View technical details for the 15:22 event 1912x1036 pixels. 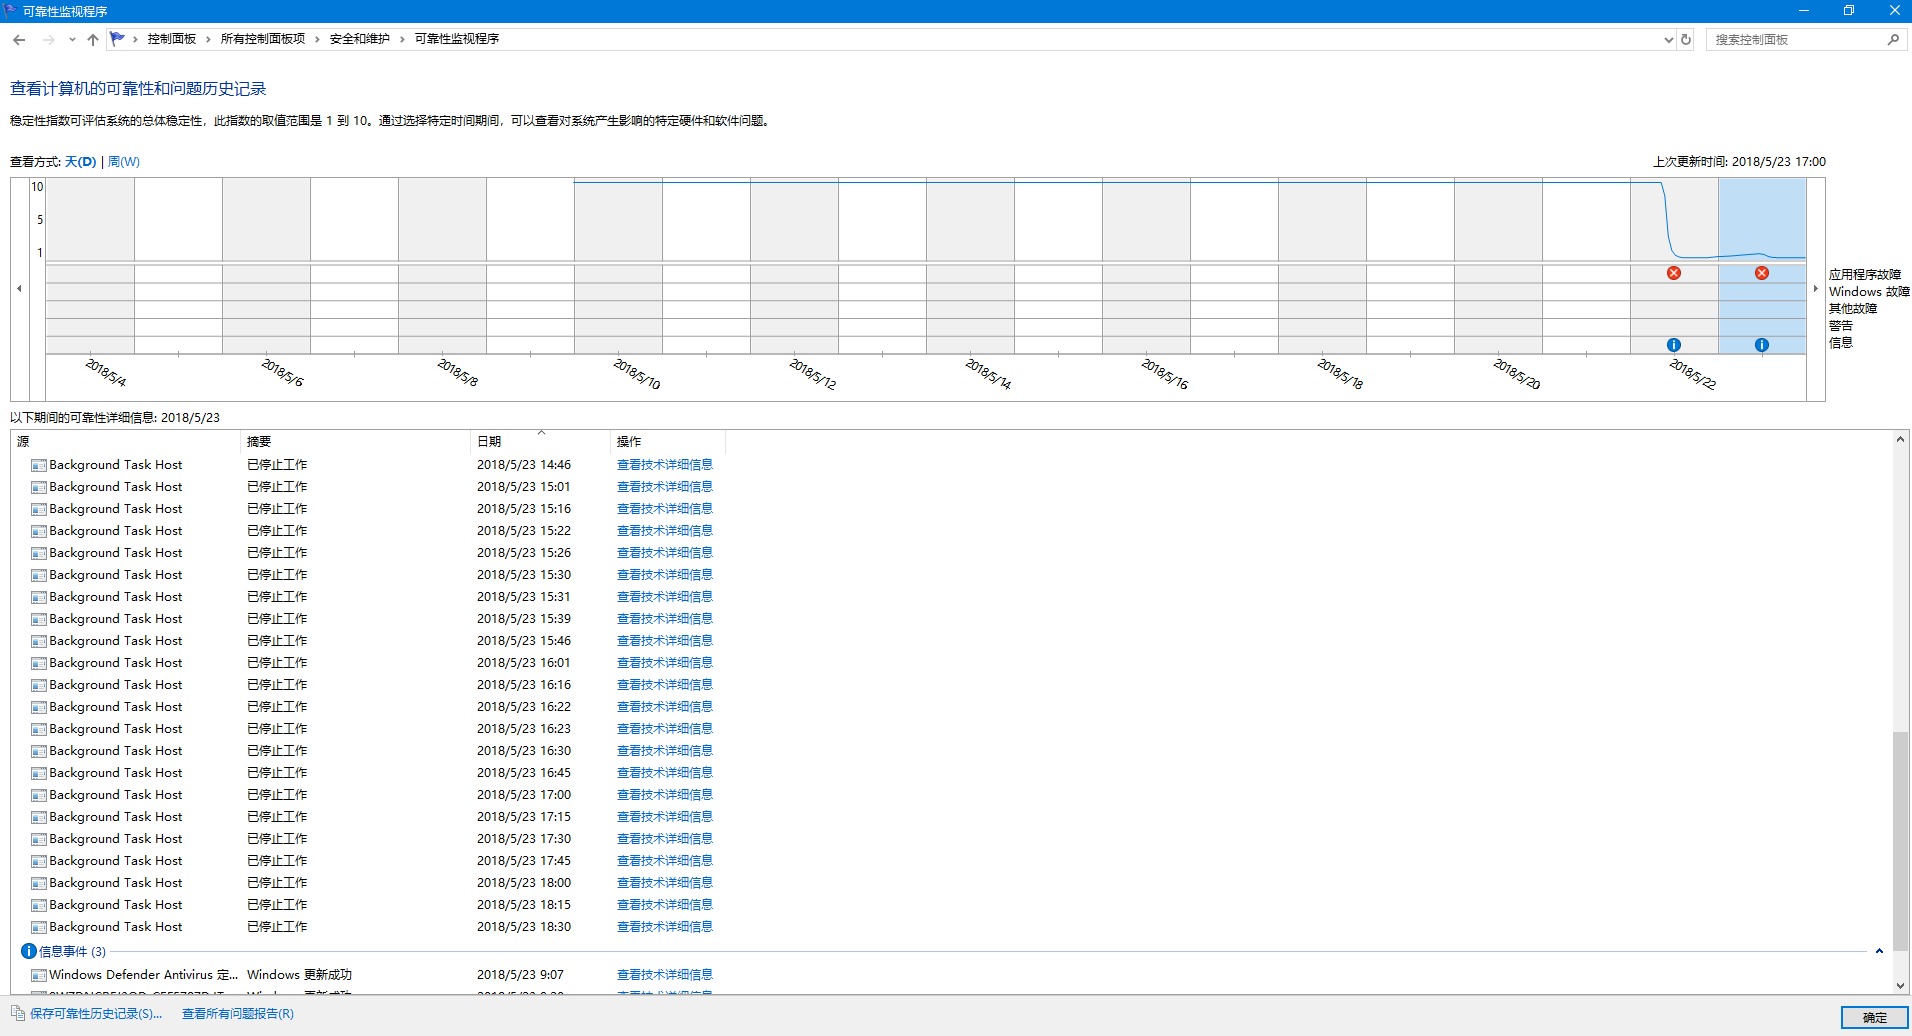pyautogui.click(x=665, y=531)
